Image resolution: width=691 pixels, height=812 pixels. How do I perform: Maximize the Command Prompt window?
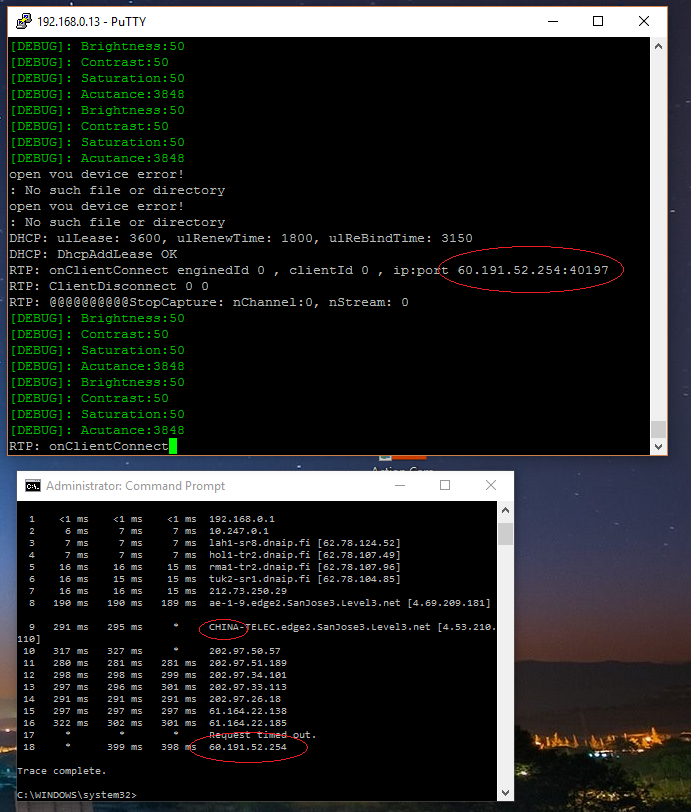[445, 486]
